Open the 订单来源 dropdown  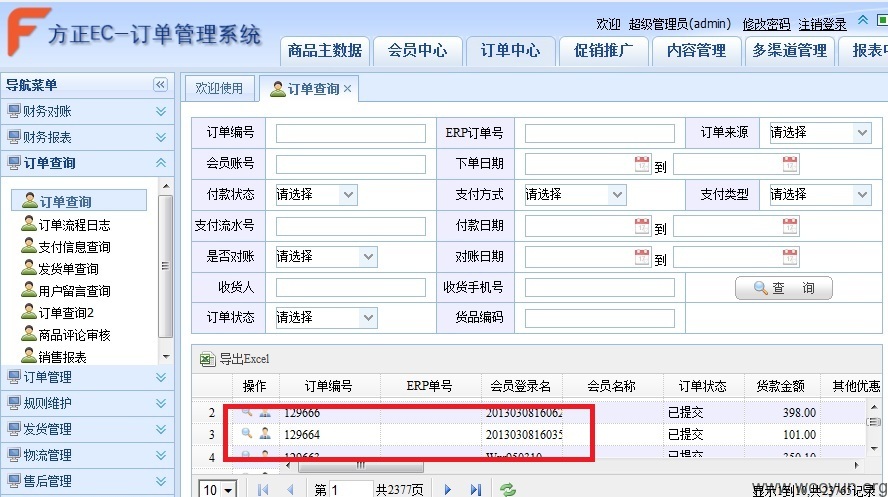[862, 133]
